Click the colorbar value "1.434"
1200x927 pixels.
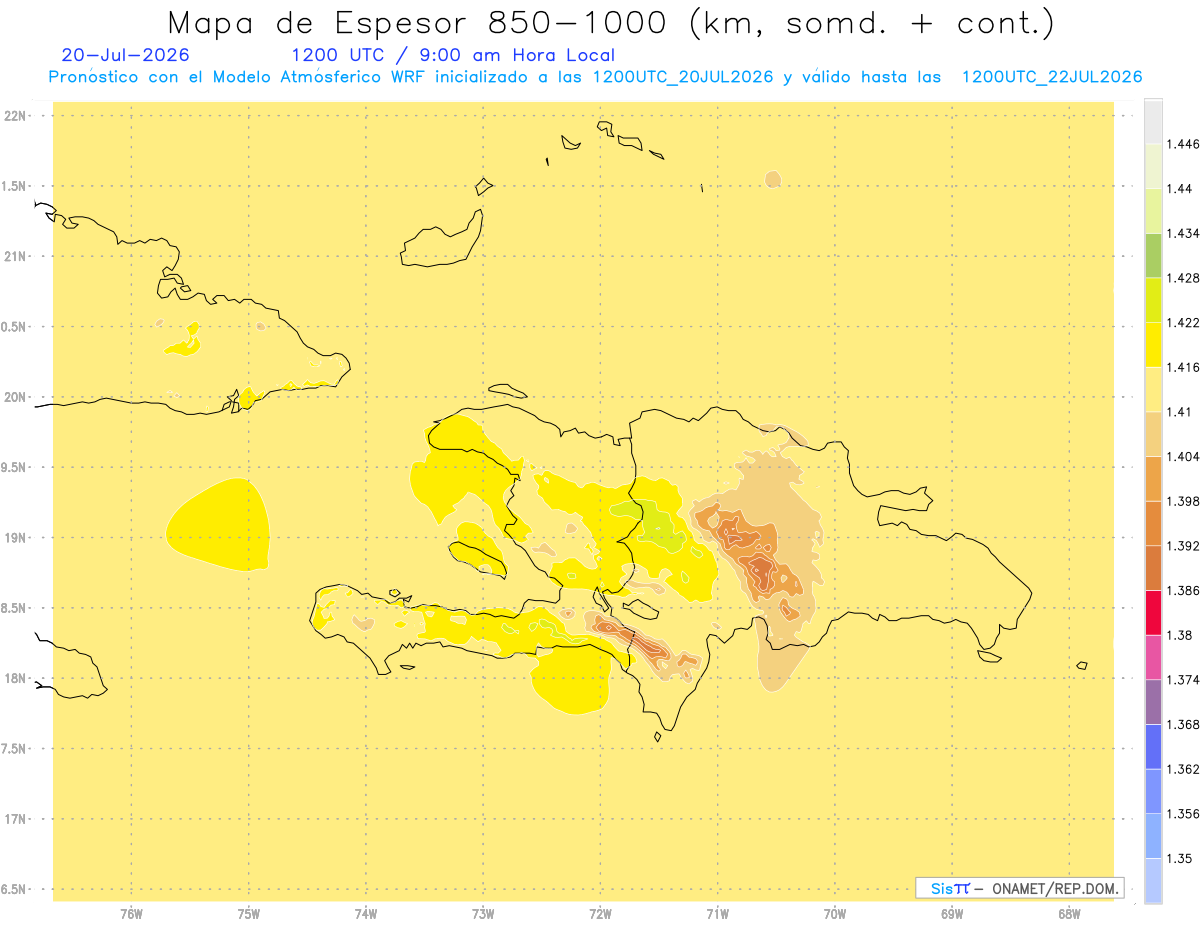pyautogui.click(x=1182, y=233)
